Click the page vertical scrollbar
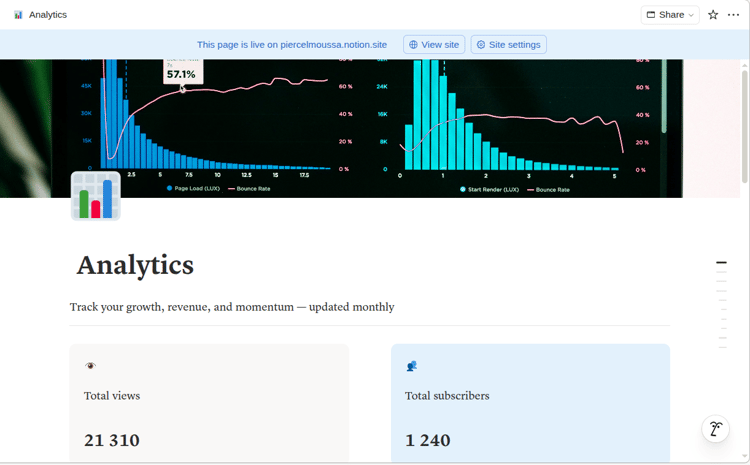This screenshot has height=465, width=750. (x=744, y=120)
